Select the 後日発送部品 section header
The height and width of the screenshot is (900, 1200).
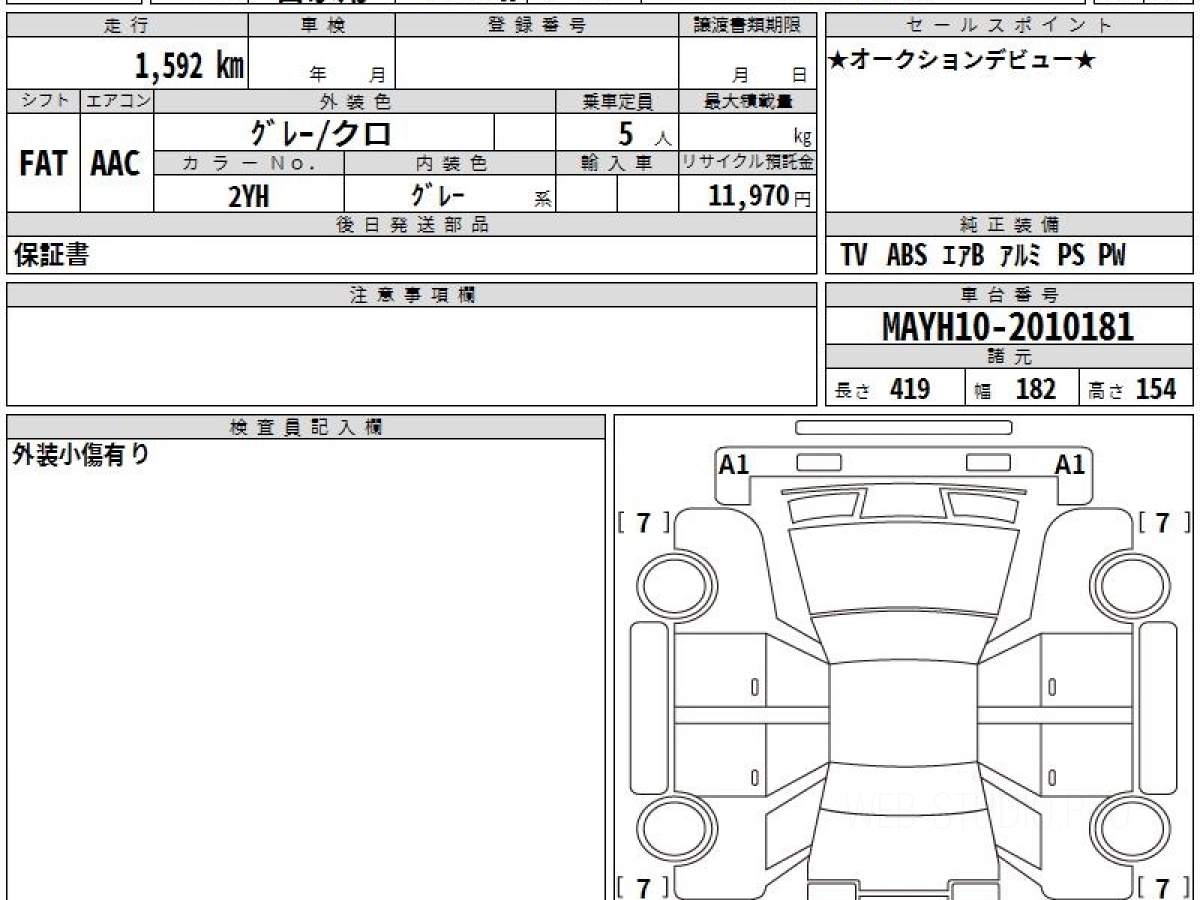point(412,225)
